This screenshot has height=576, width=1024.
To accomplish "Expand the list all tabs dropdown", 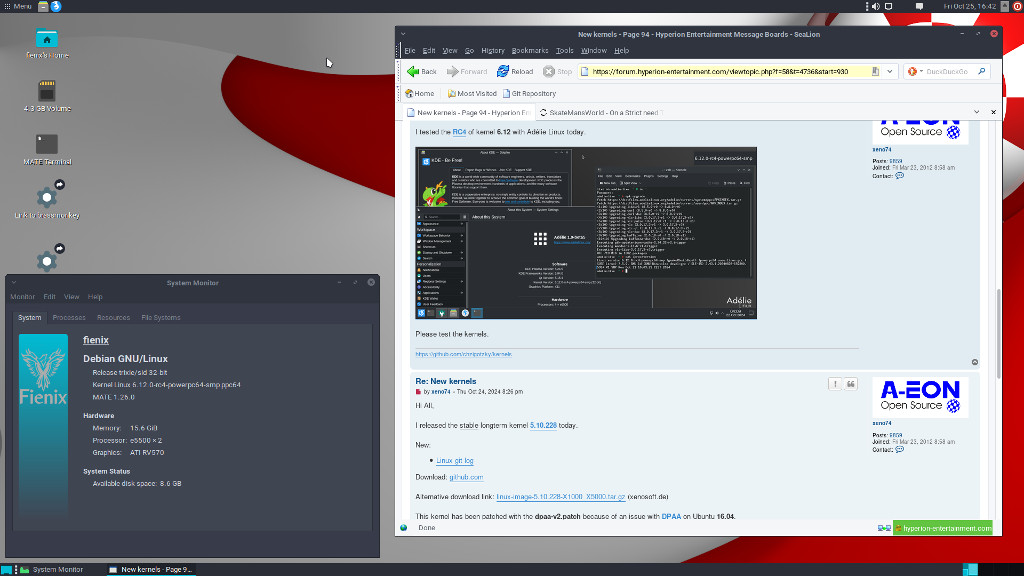I will coord(976,112).
